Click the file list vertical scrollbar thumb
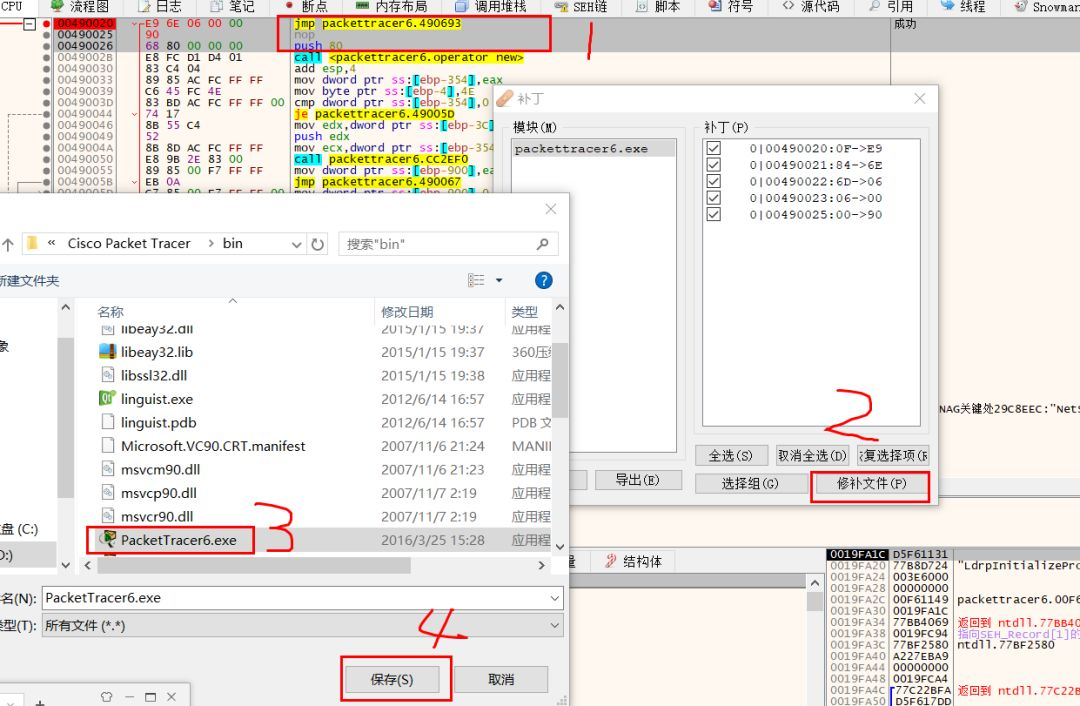The height and width of the screenshot is (706, 1080). 560,380
